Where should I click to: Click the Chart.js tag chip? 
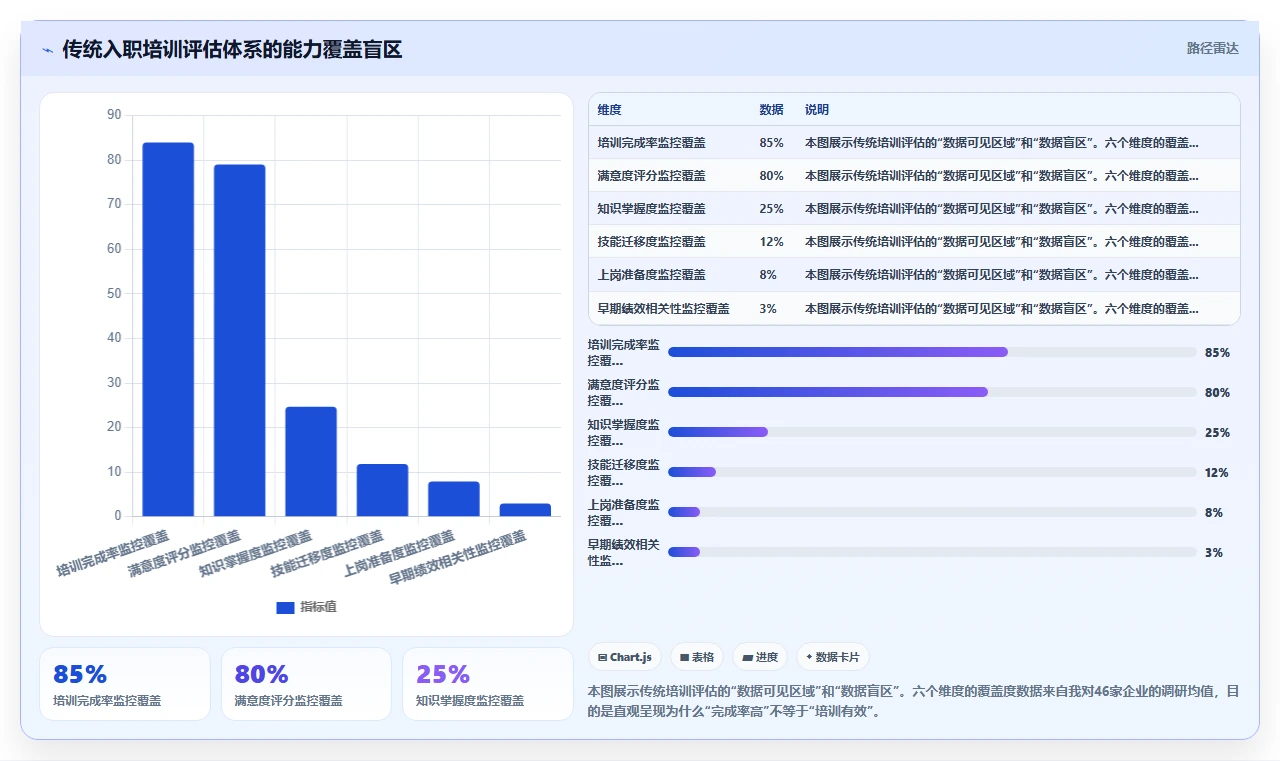tap(625, 657)
